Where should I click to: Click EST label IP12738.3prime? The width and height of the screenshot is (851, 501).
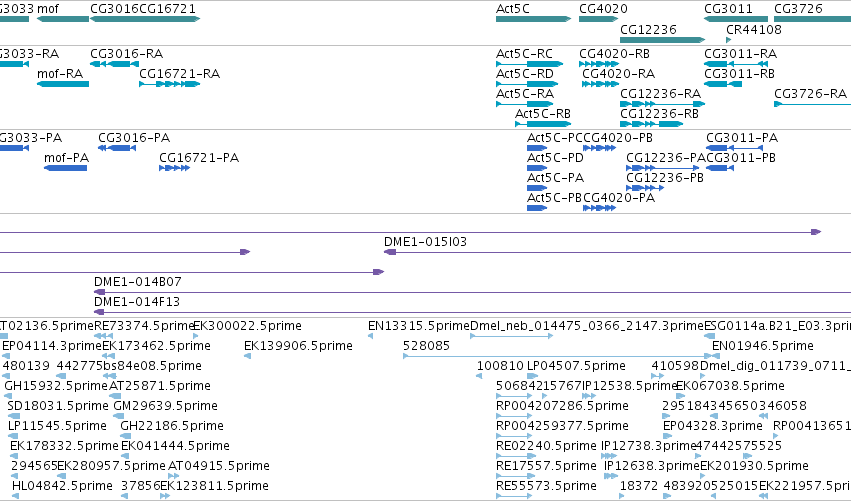coord(649,446)
